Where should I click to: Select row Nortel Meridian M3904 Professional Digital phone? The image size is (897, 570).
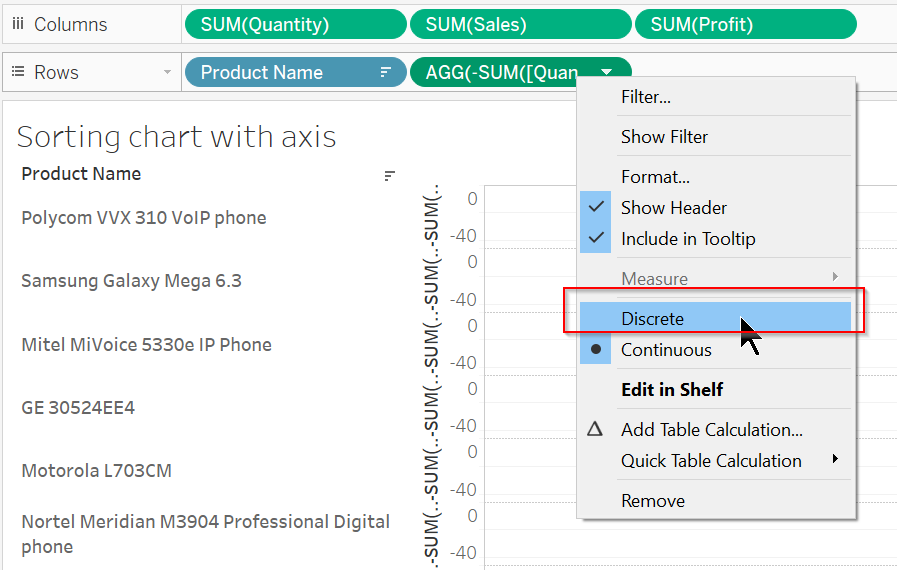[x=205, y=534]
